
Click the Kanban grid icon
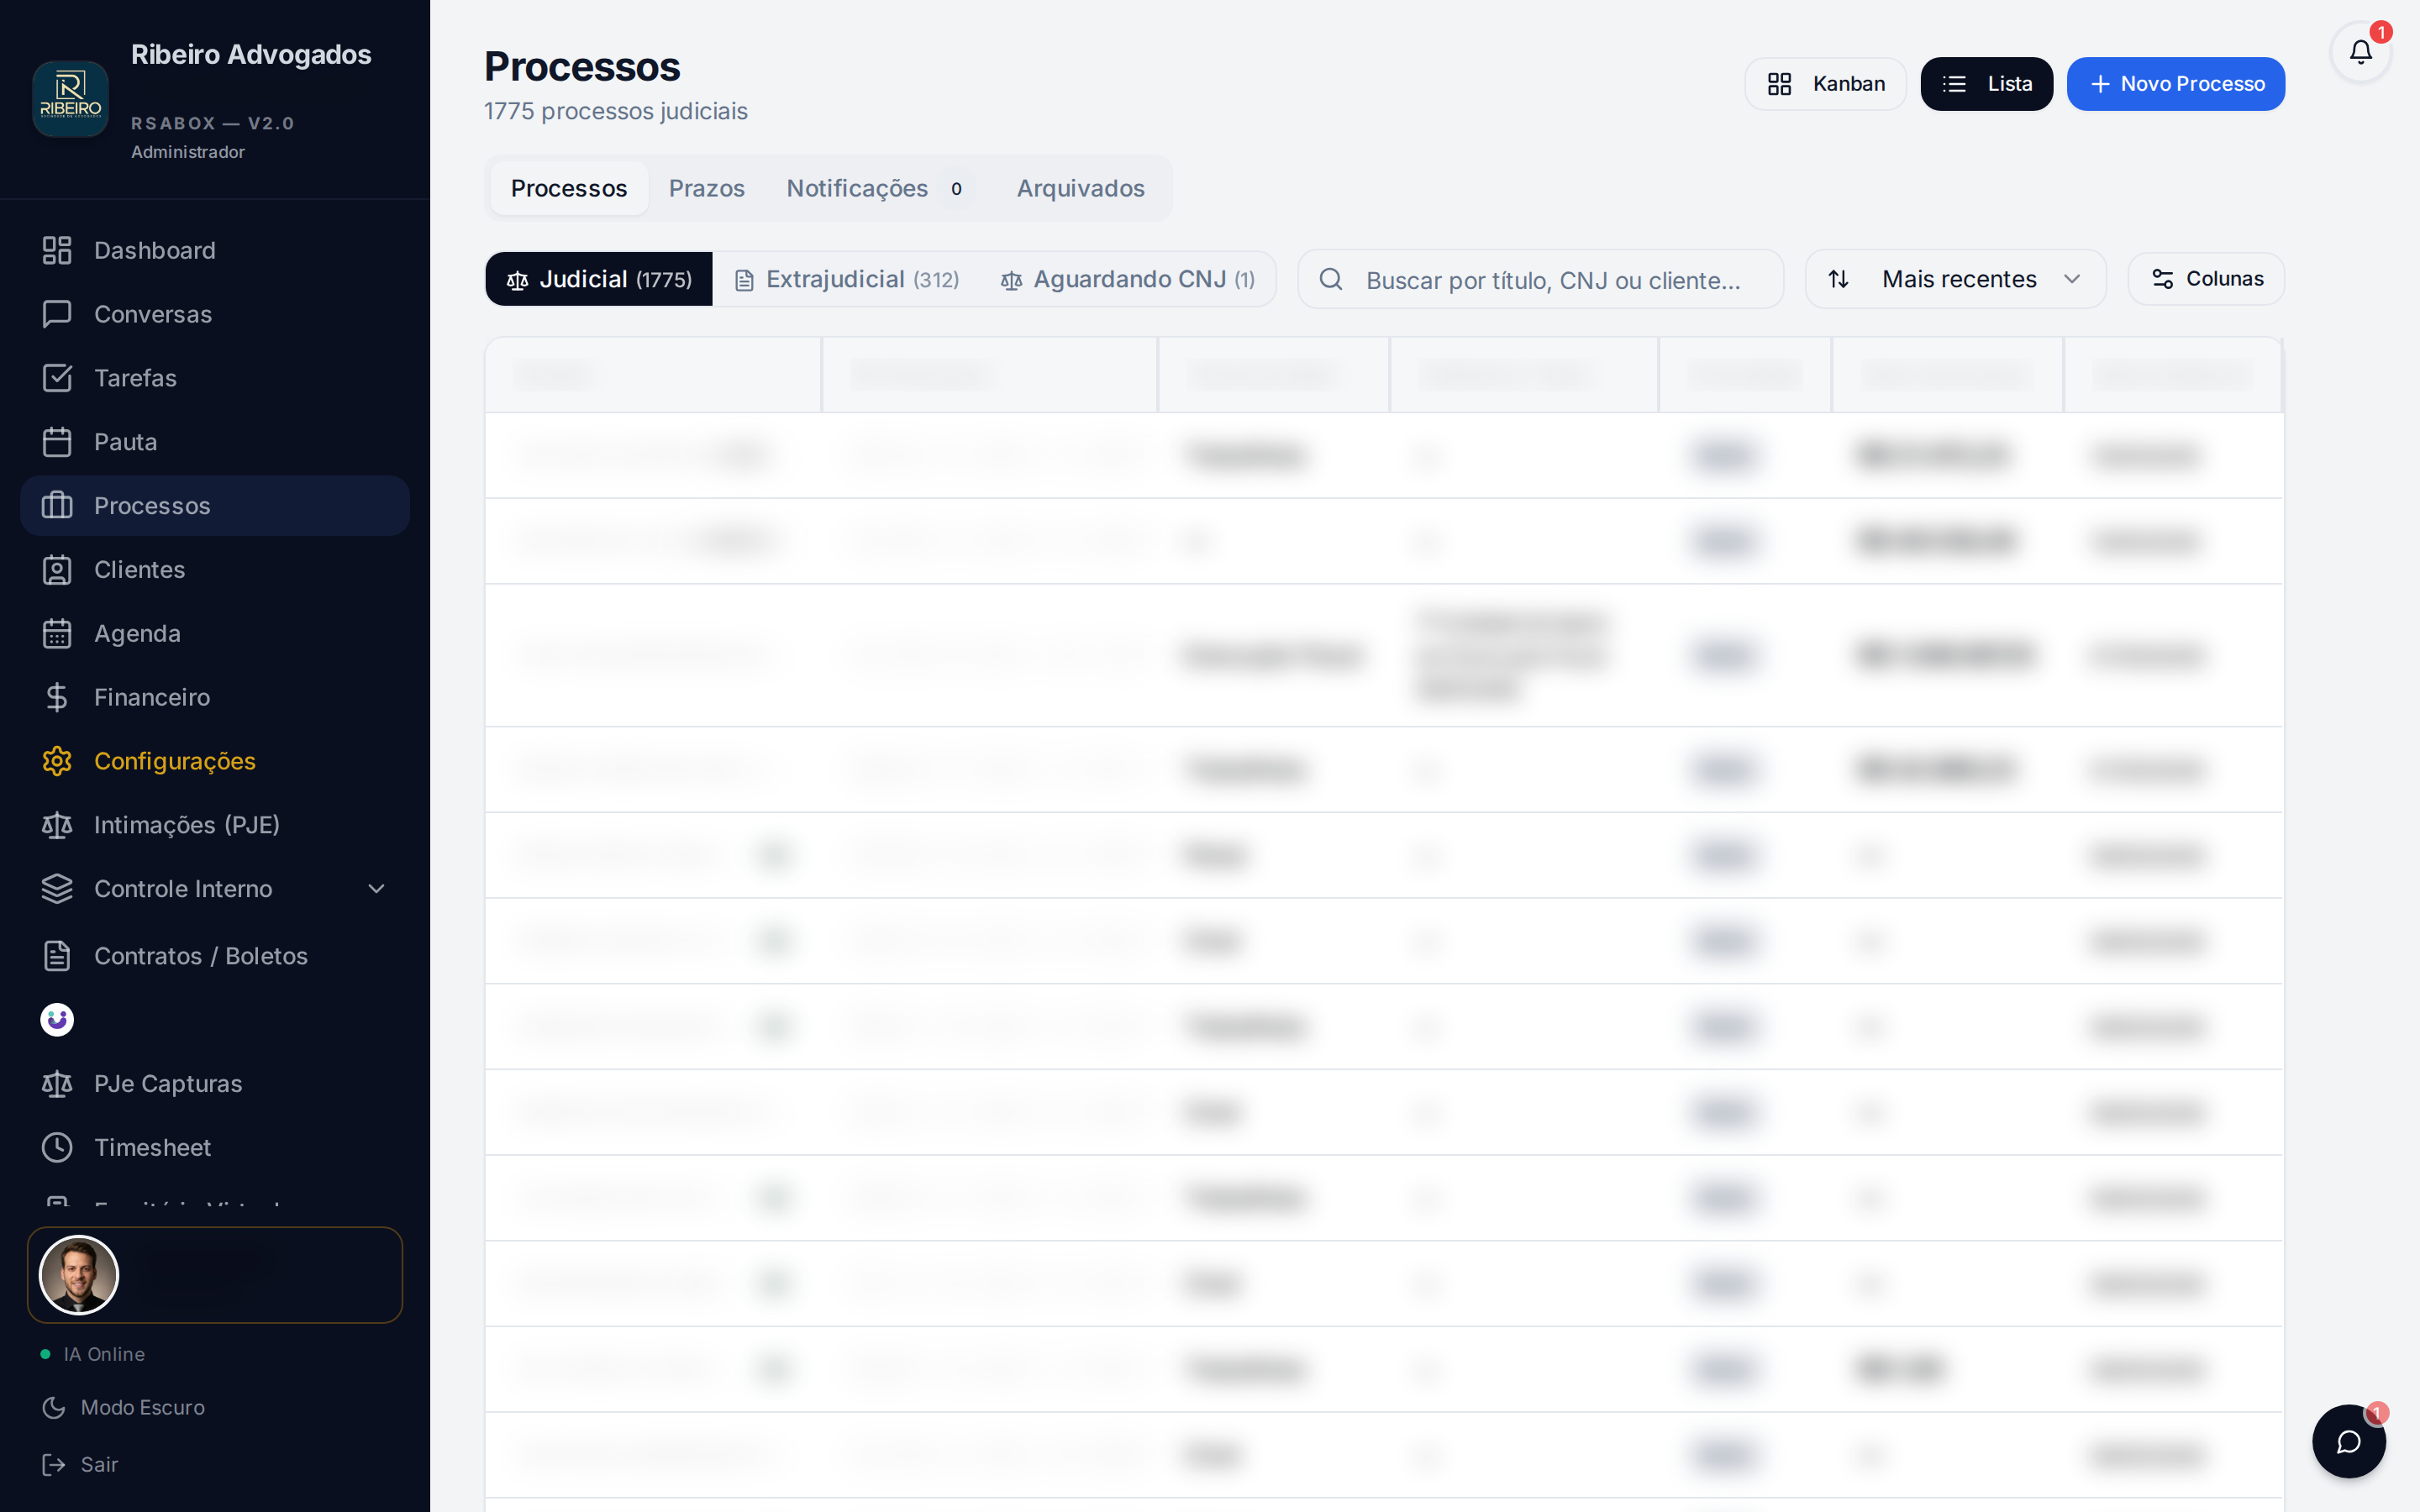(x=1779, y=84)
